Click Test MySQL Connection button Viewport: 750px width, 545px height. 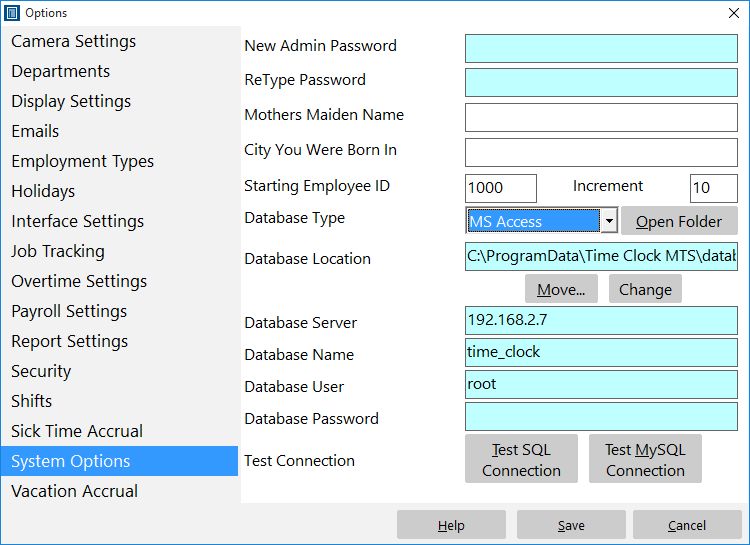point(645,459)
